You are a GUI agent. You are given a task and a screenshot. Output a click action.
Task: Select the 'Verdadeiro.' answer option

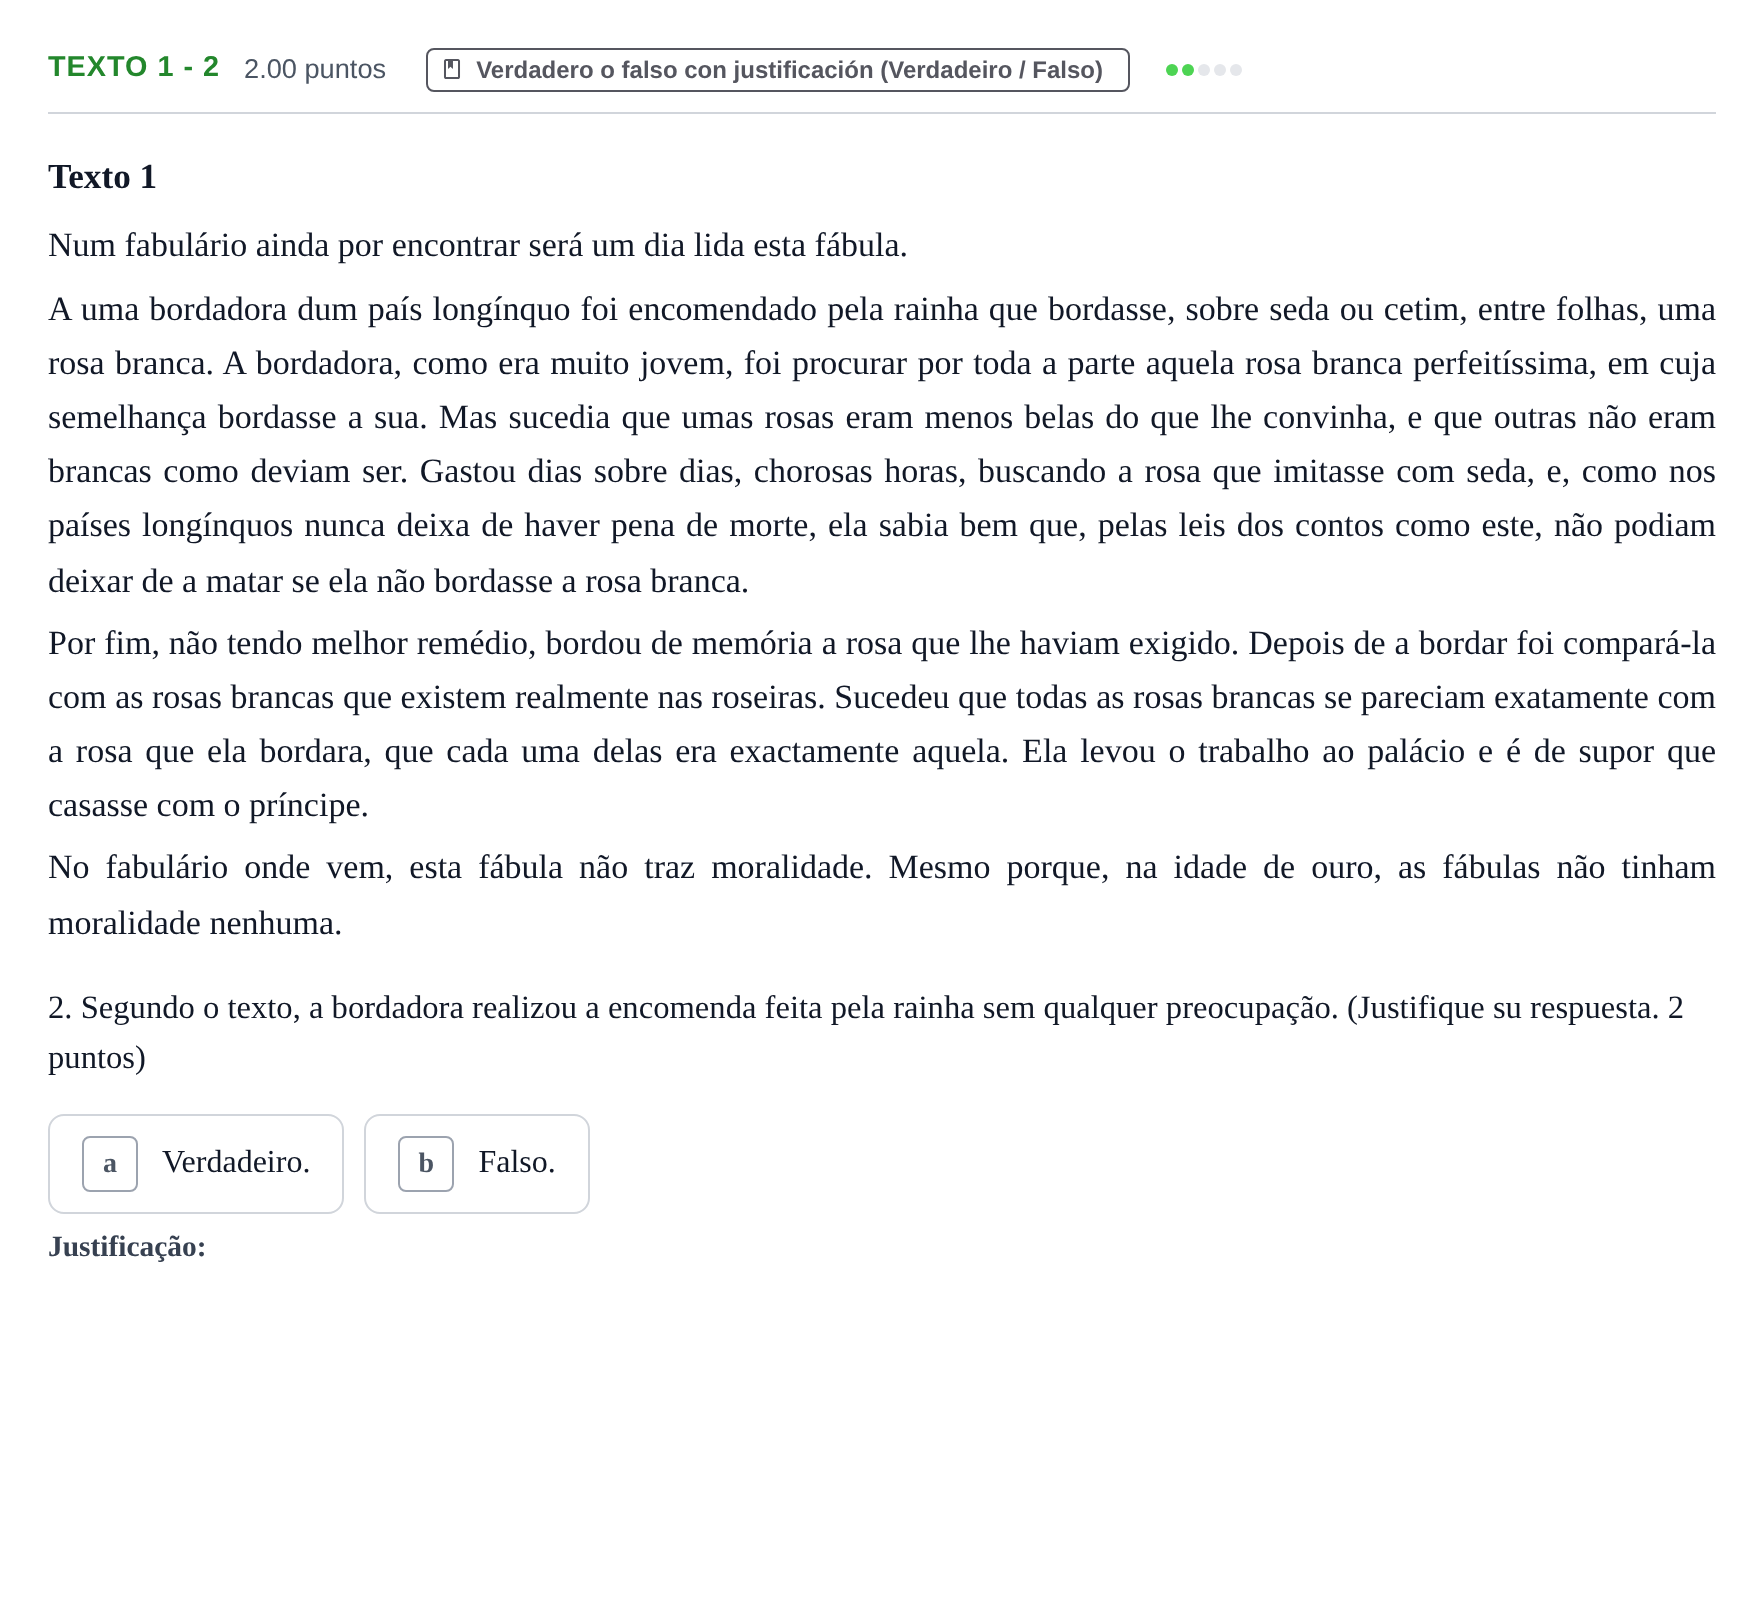point(196,1164)
